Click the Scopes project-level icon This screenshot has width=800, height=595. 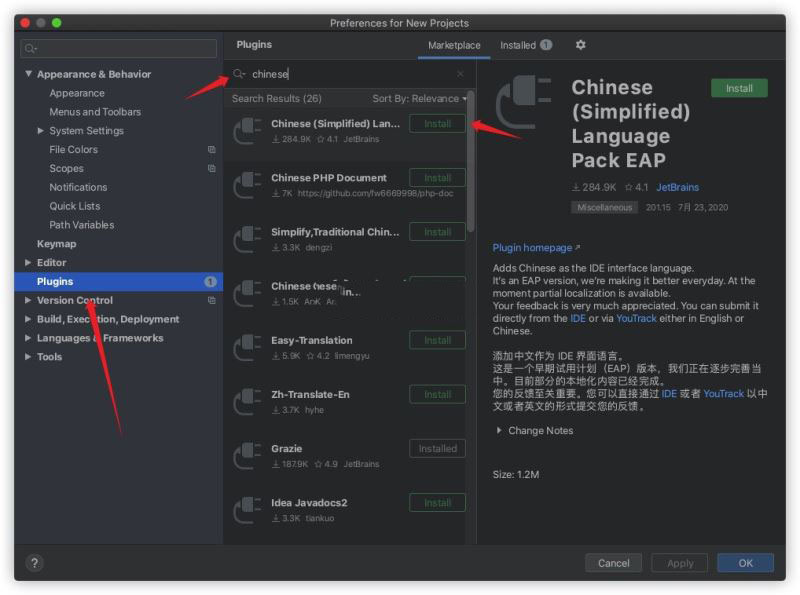pos(212,168)
